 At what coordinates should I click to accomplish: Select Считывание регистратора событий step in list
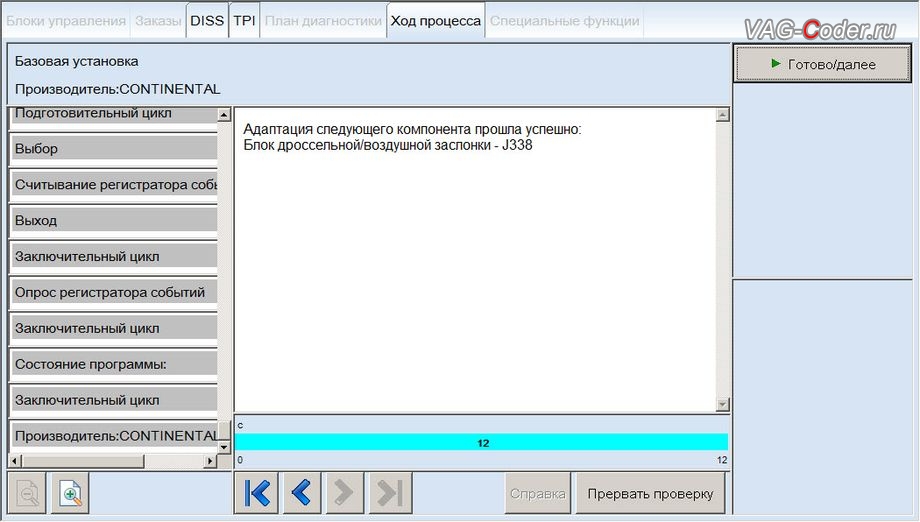[x=112, y=185]
